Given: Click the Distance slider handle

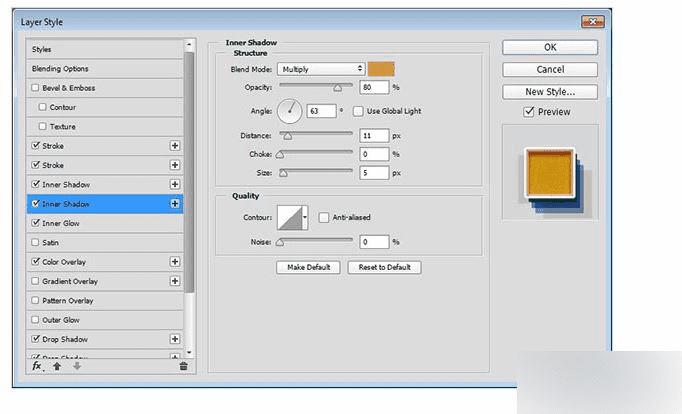Looking at the screenshot, I should coord(288,136).
